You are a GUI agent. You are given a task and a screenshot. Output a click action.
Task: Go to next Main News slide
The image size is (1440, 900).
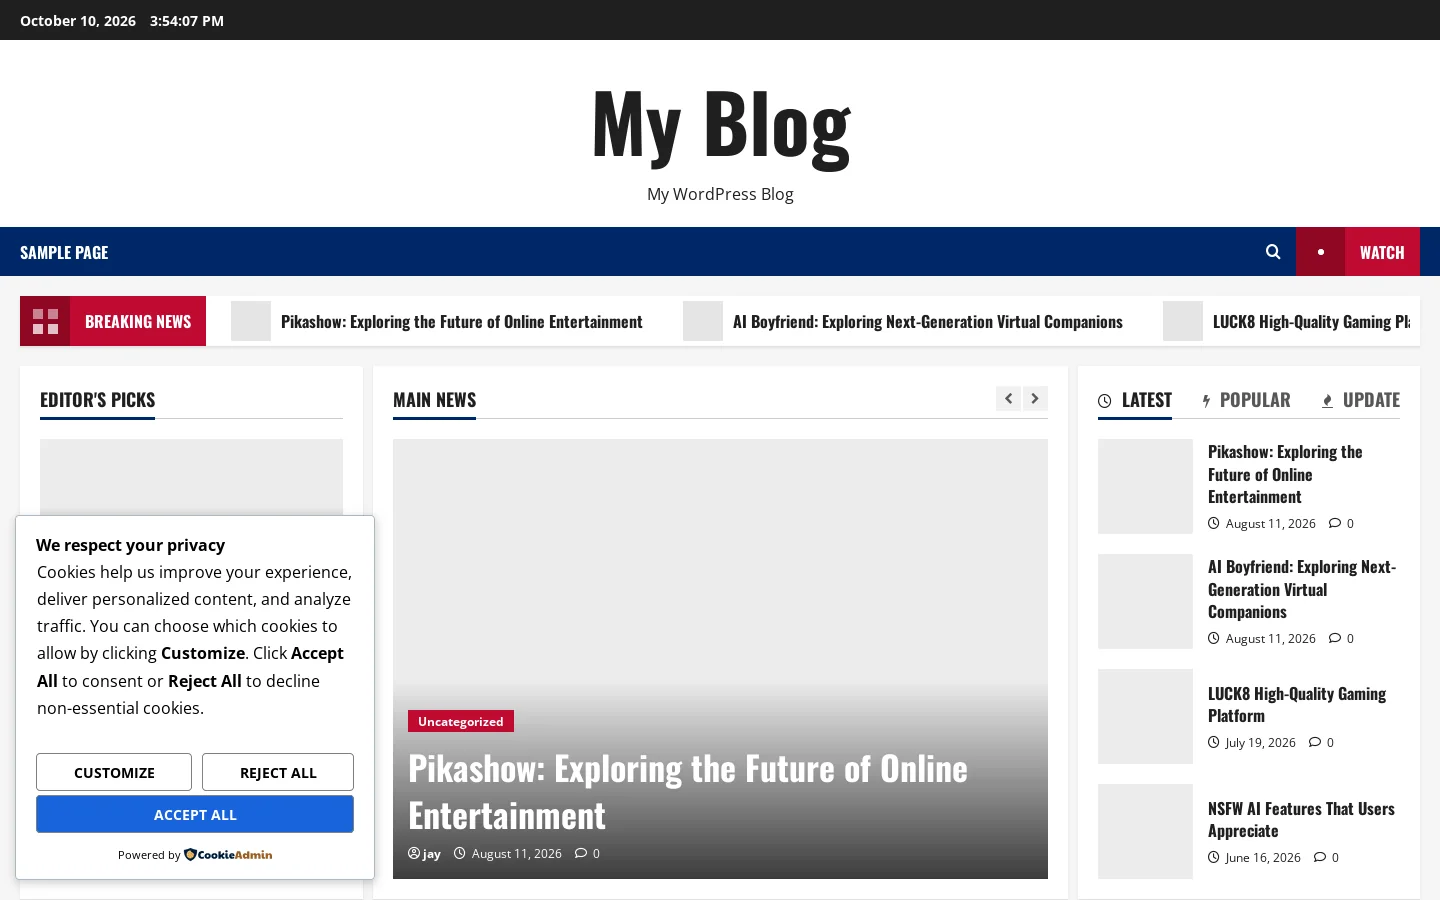pyautogui.click(x=1035, y=399)
